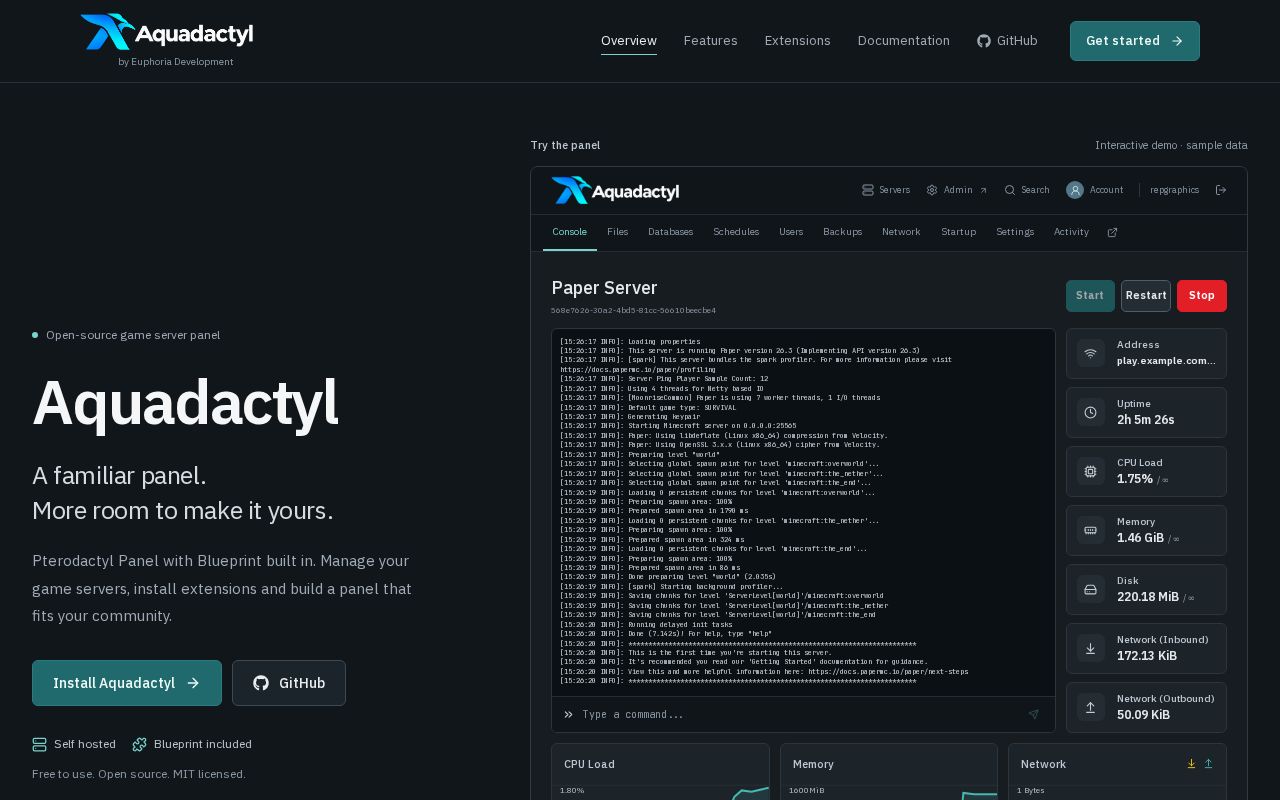Click the drive icon in the Disk card
Screen dimensions: 1280x800
(x=1091, y=589)
